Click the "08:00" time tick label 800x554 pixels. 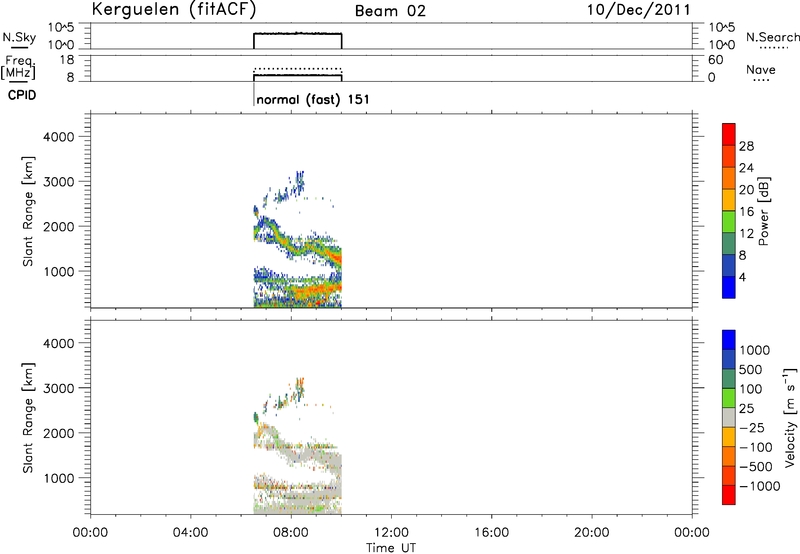(x=291, y=533)
